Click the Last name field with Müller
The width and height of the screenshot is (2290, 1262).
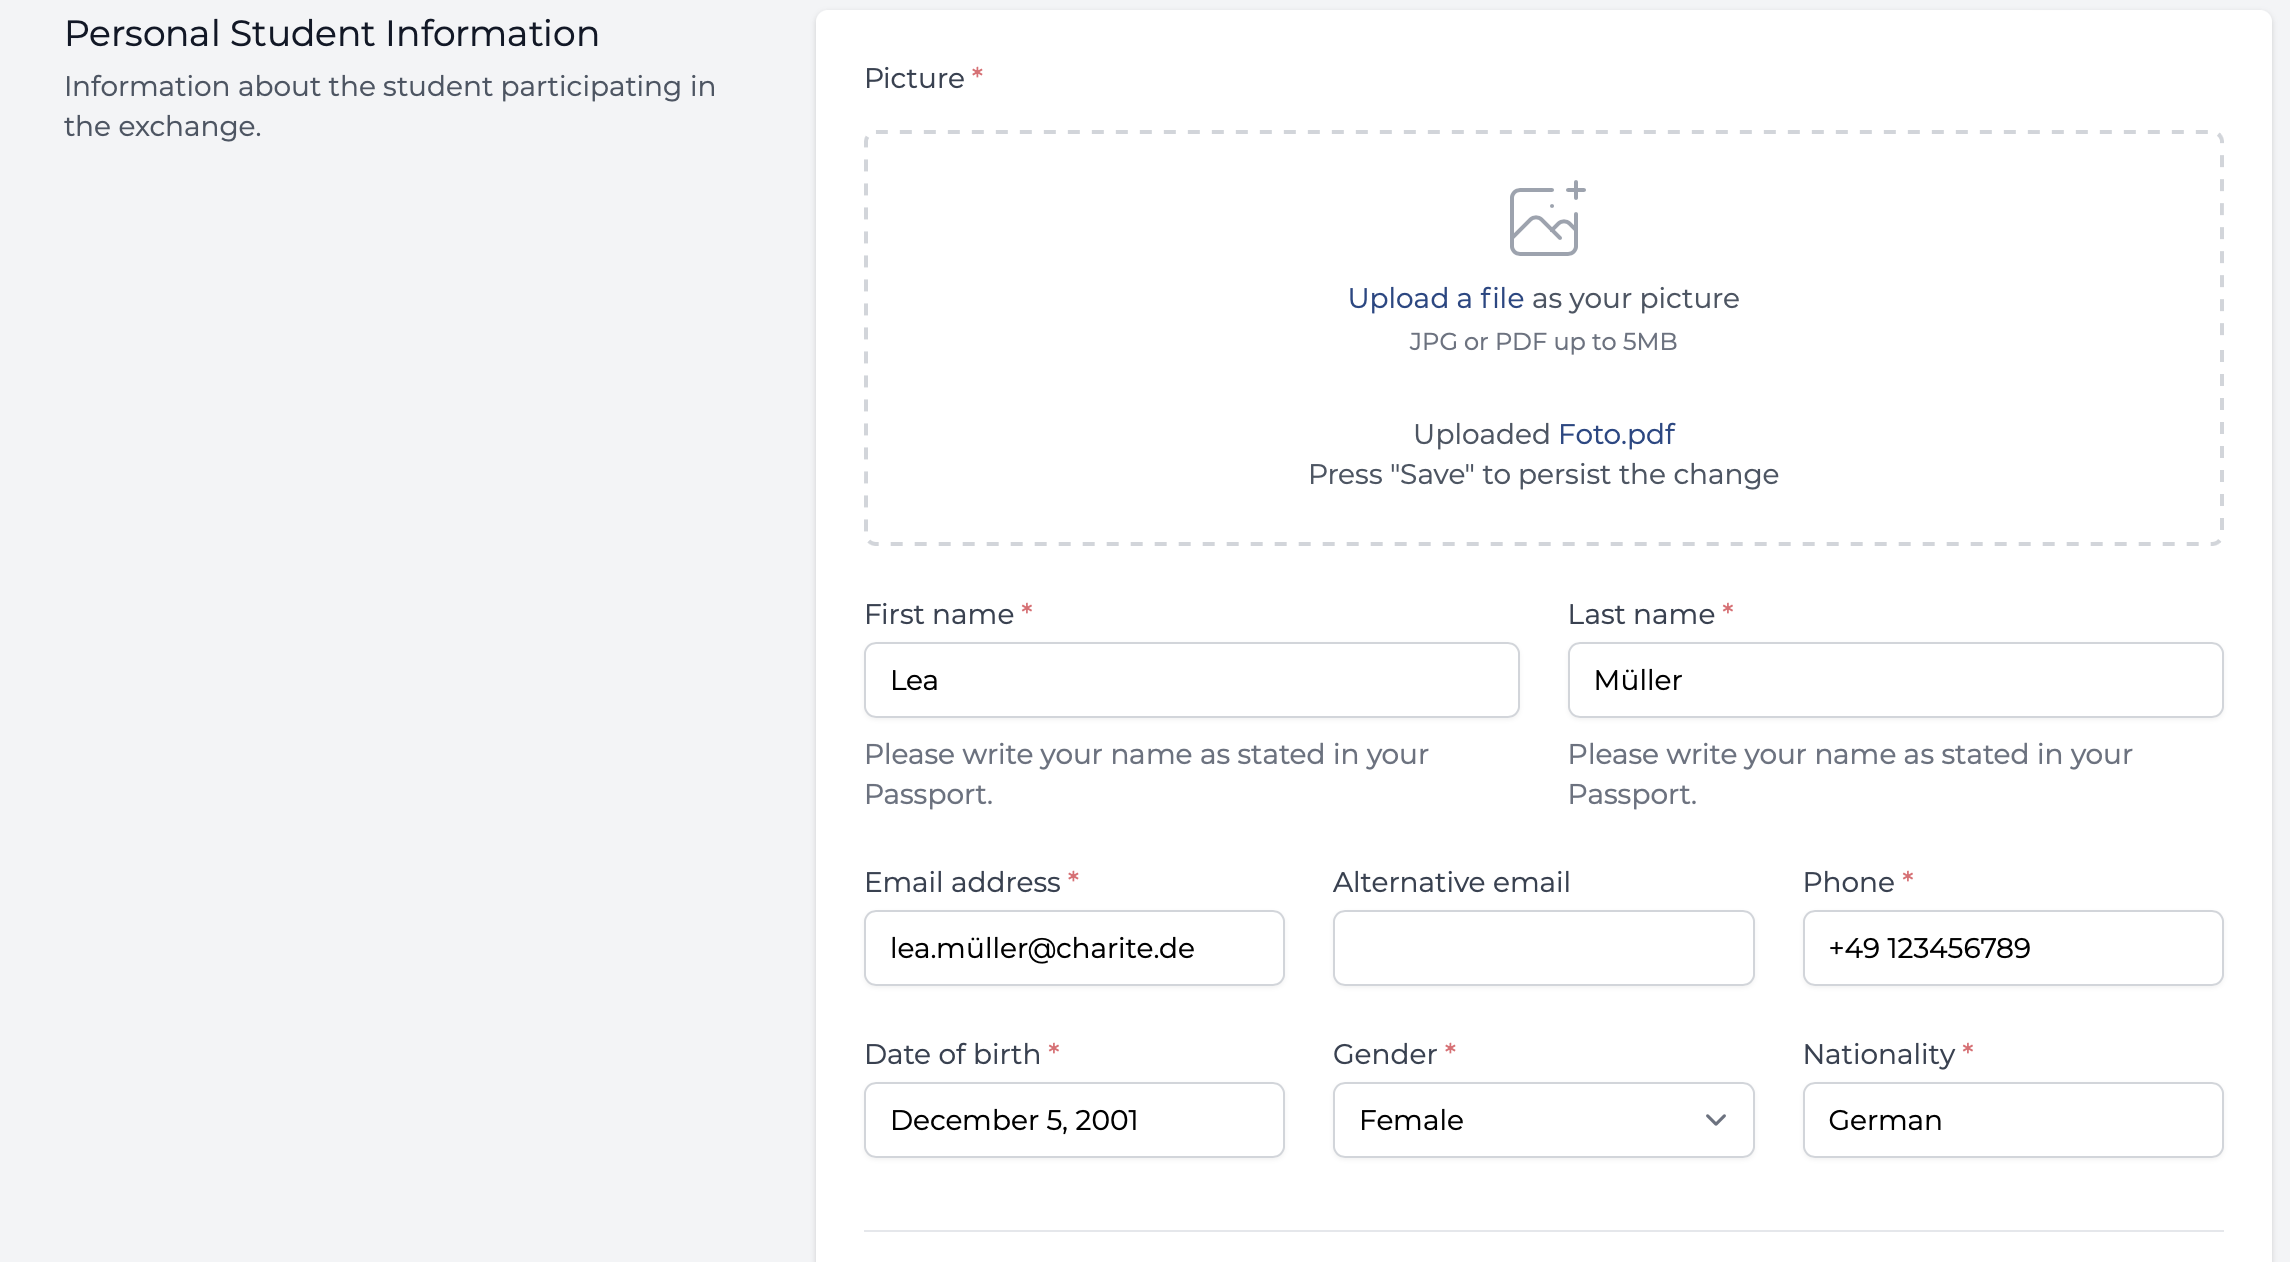click(x=1895, y=680)
